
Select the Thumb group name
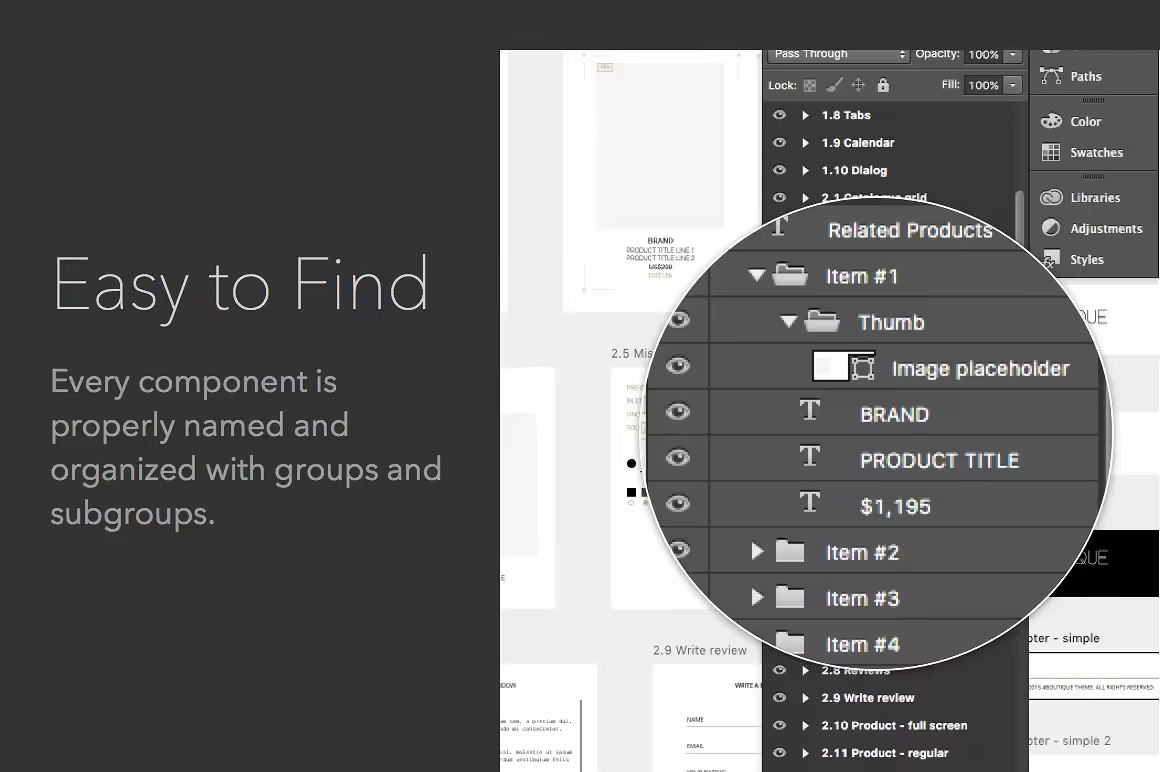click(x=891, y=322)
